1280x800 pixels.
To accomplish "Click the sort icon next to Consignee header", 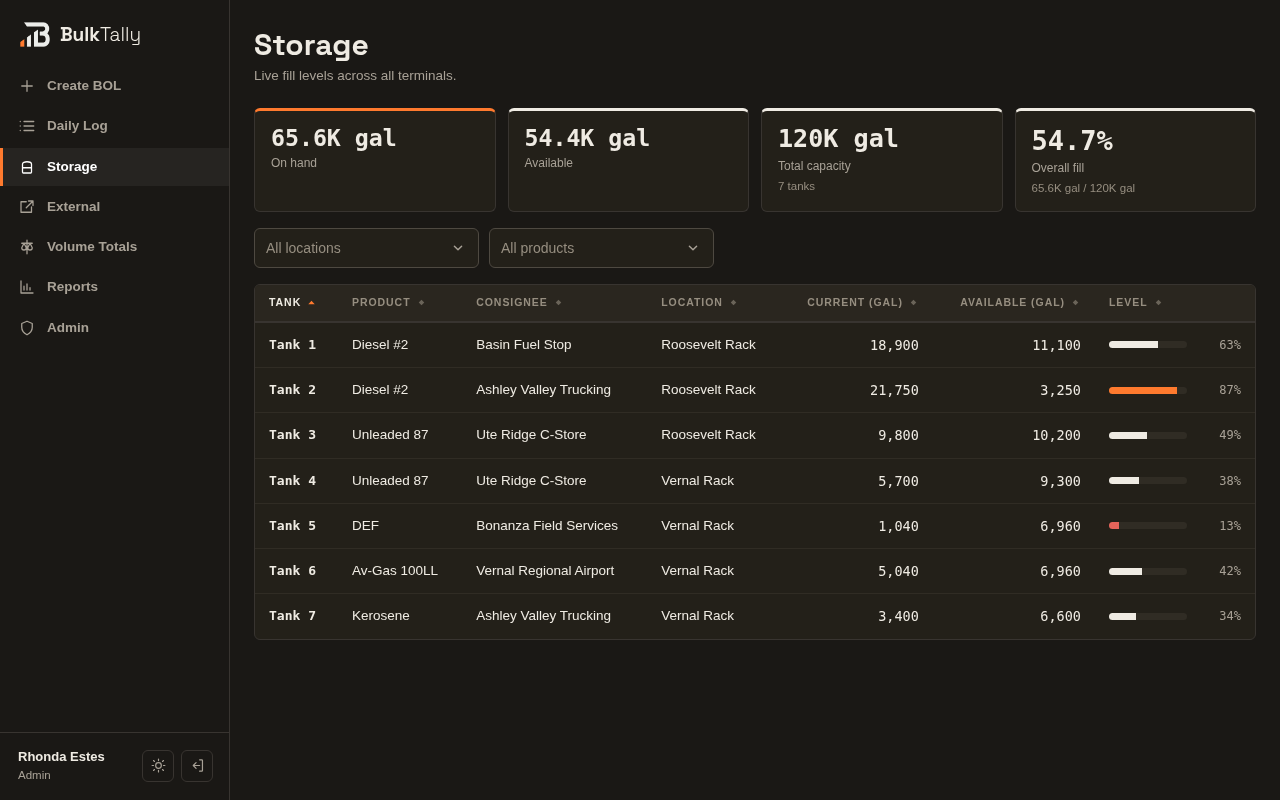I will coord(558,302).
